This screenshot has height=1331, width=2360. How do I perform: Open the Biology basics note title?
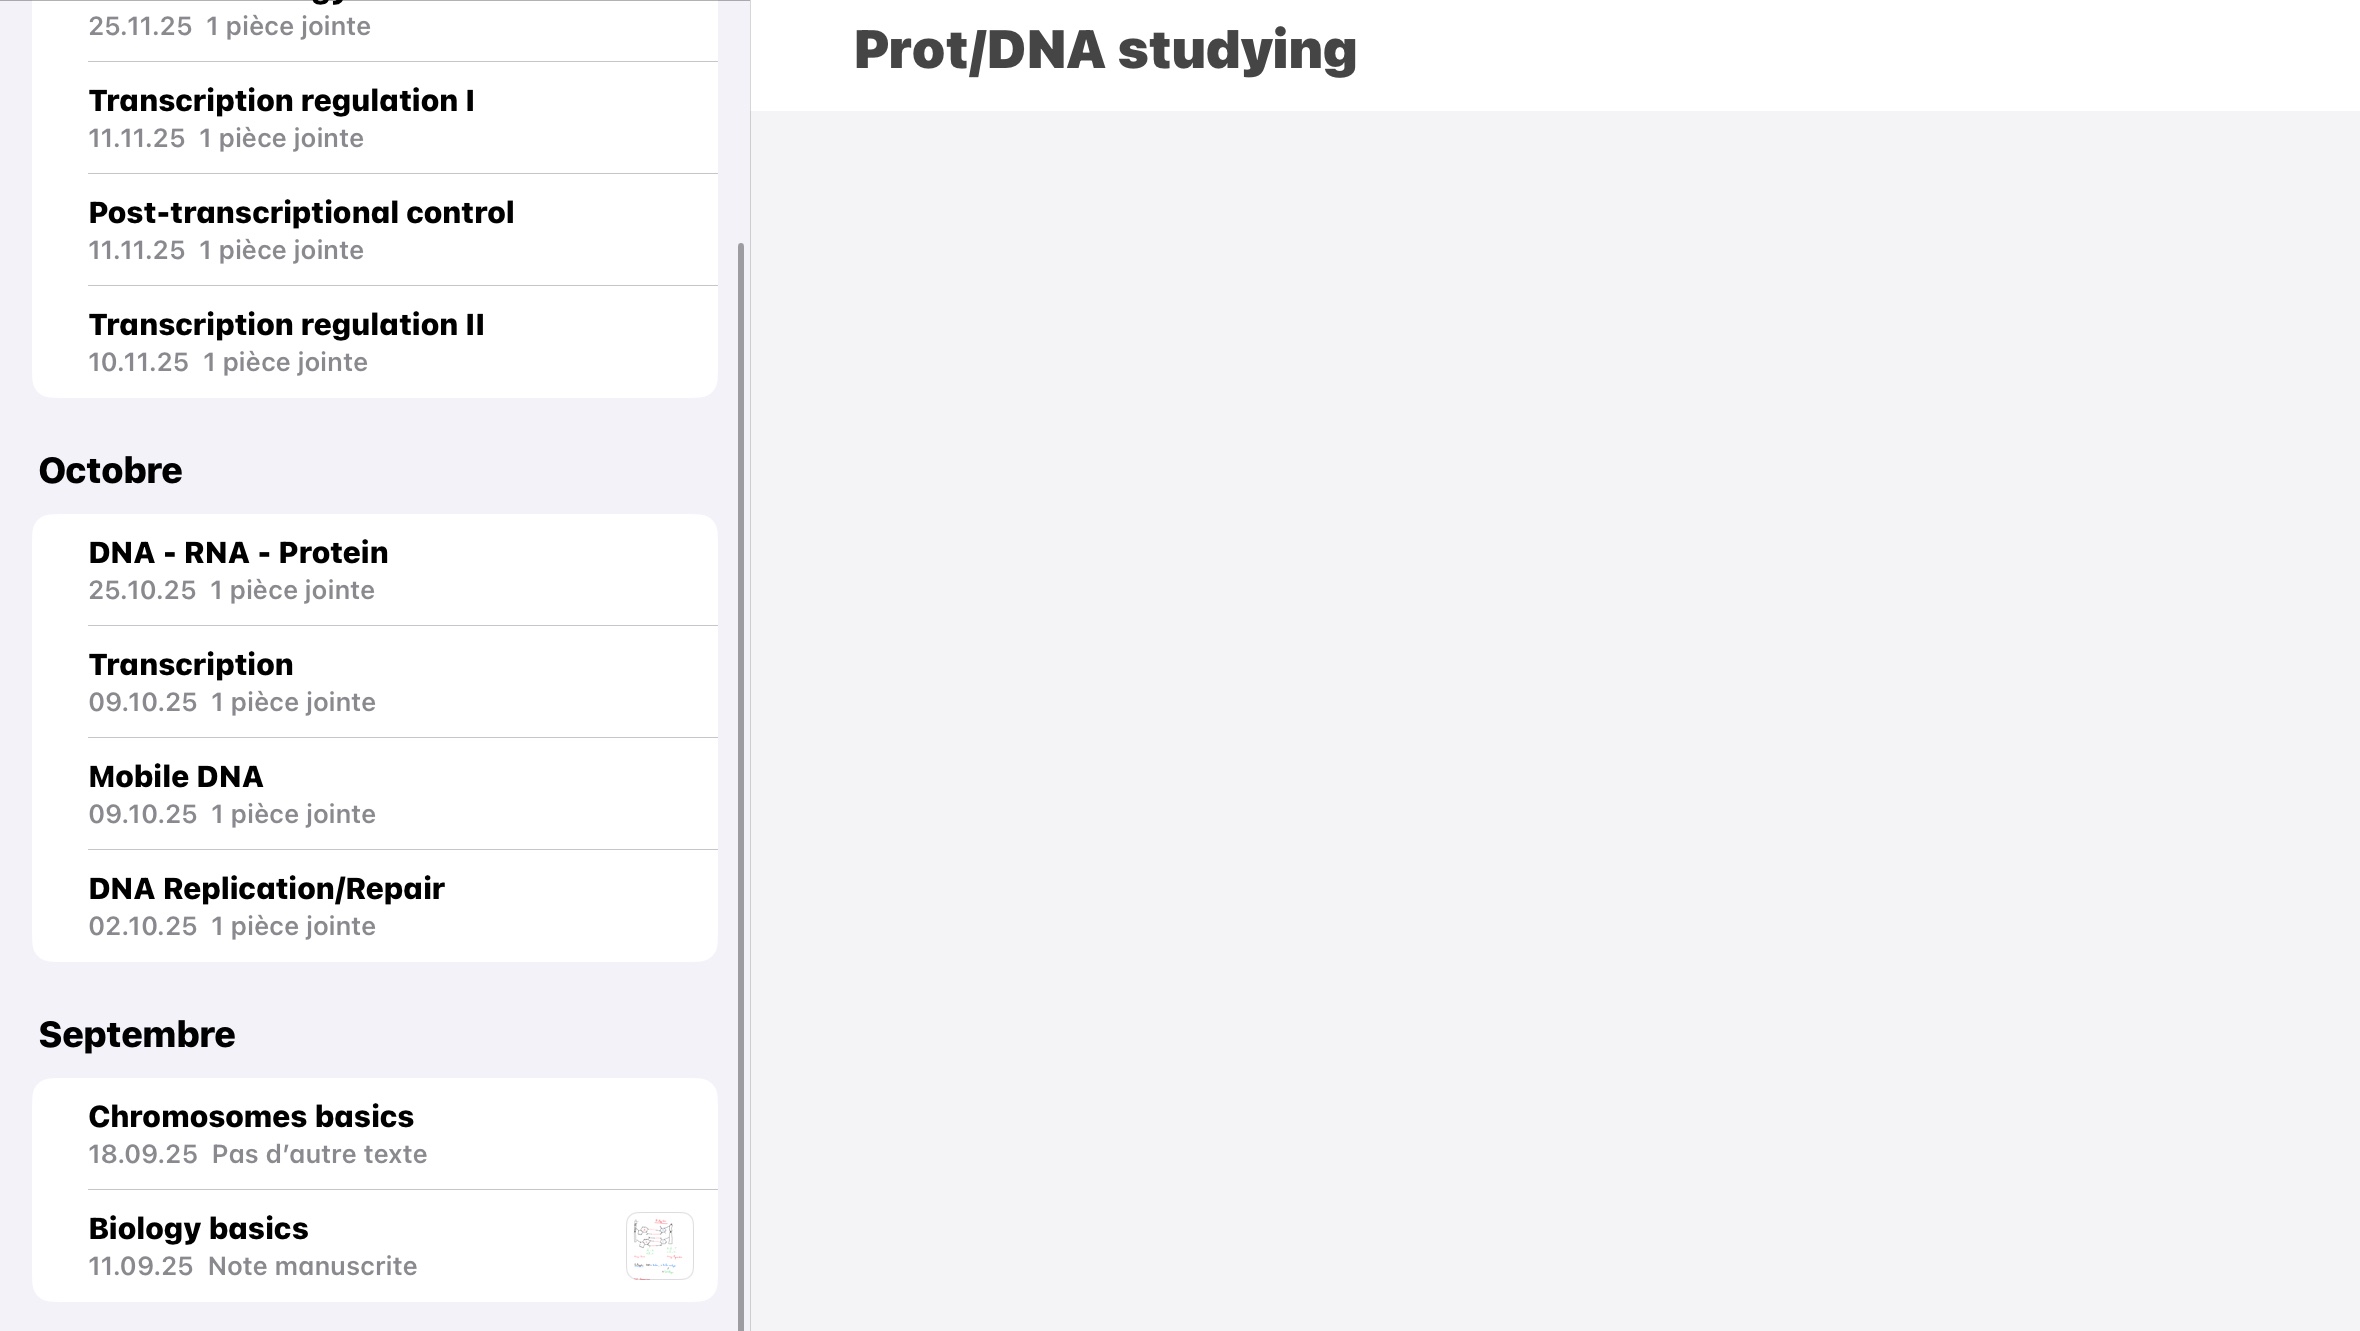click(198, 1229)
